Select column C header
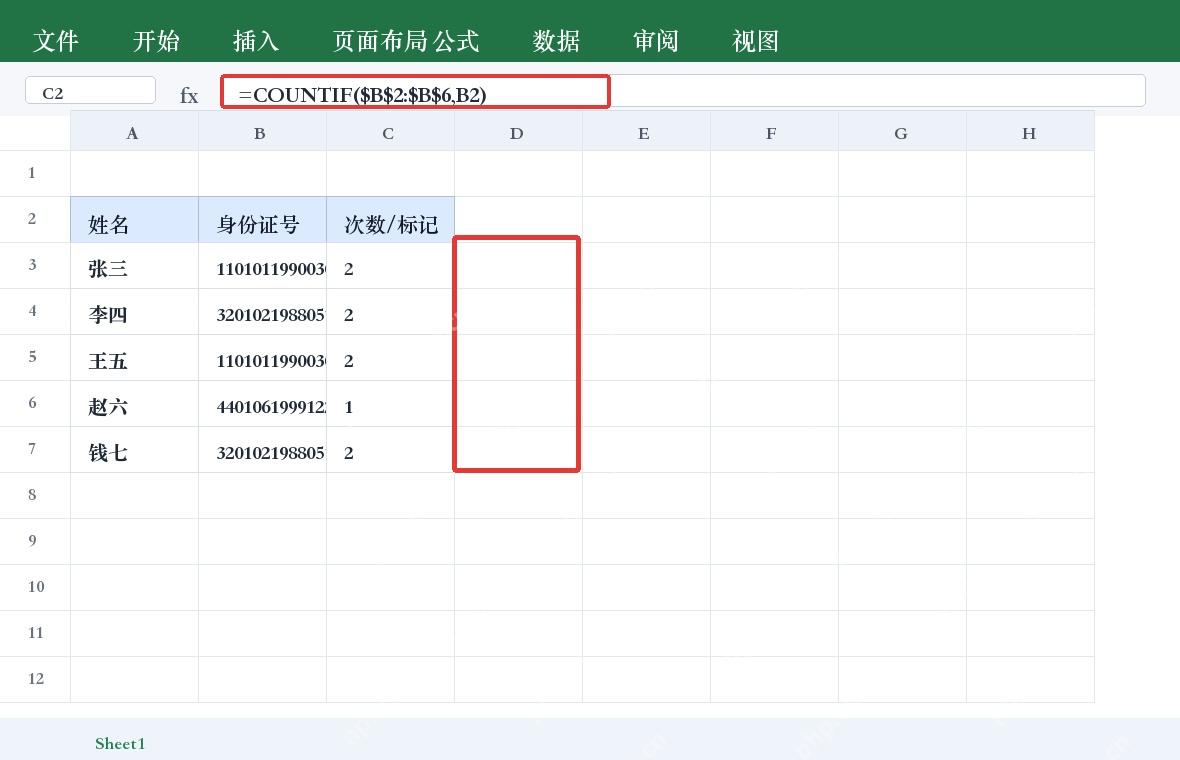The image size is (1180, 760). tap(390, 132)
